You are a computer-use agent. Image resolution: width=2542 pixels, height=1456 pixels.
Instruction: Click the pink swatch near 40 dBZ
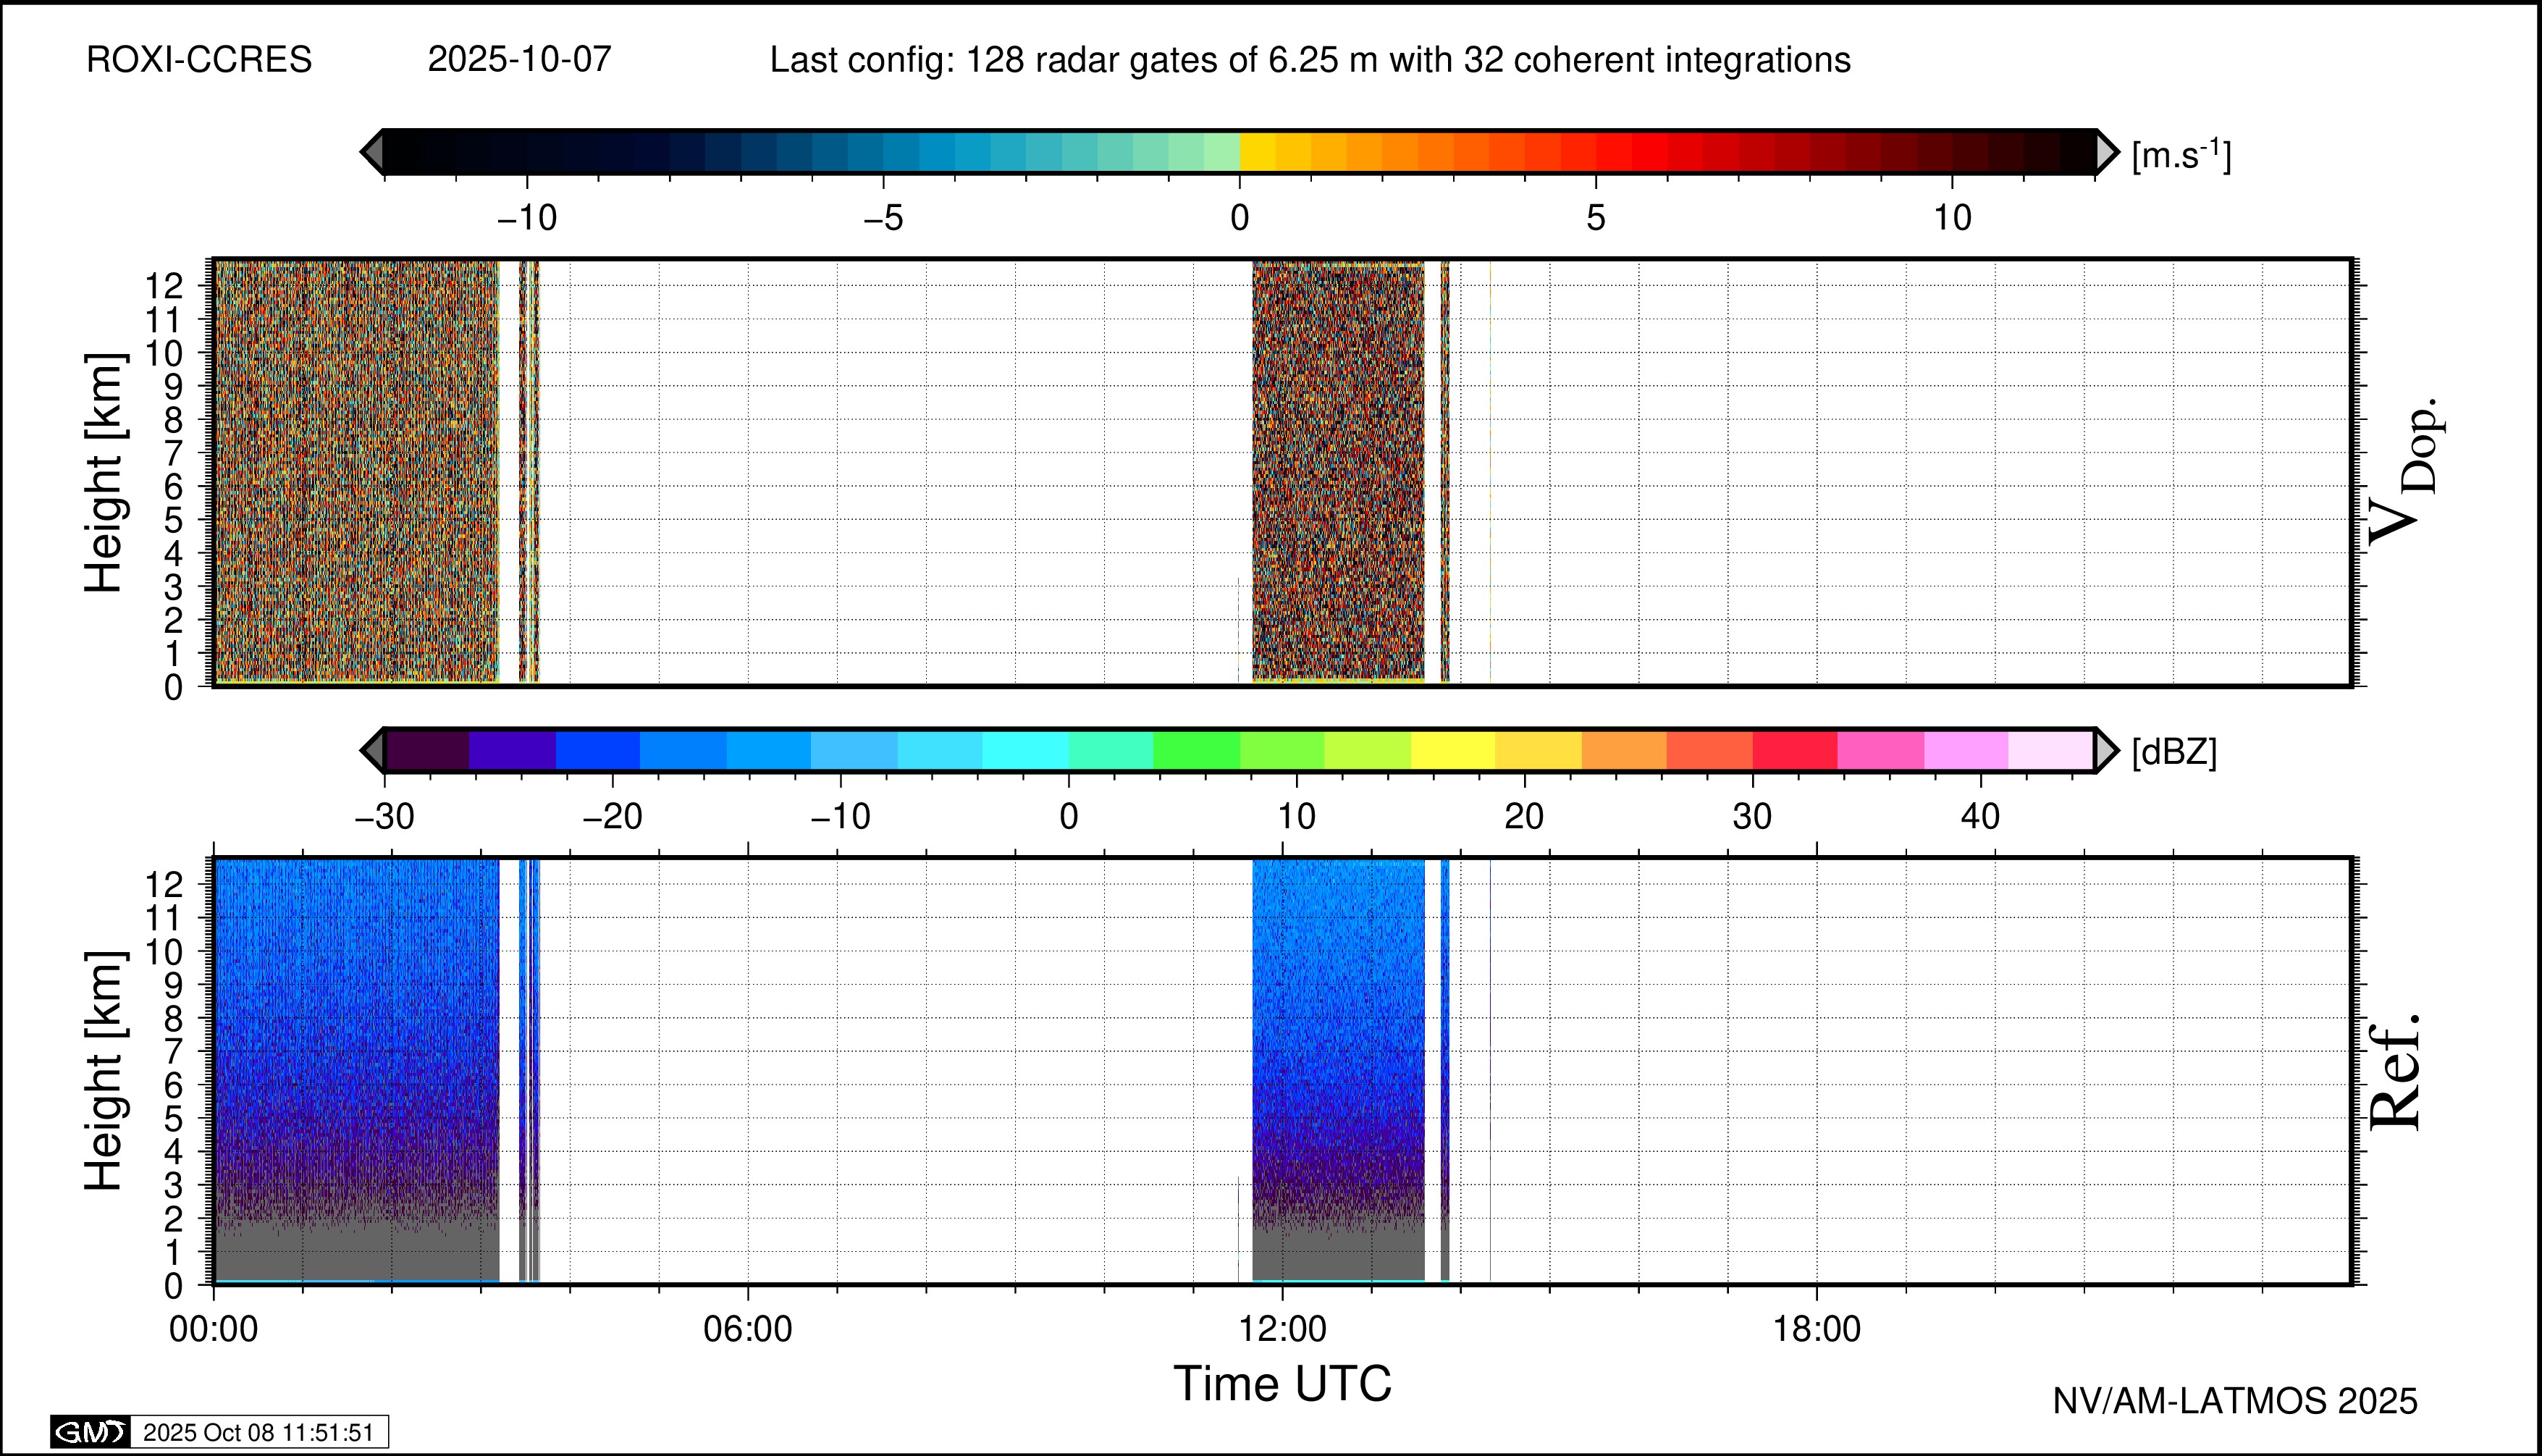pos(1966,750)
